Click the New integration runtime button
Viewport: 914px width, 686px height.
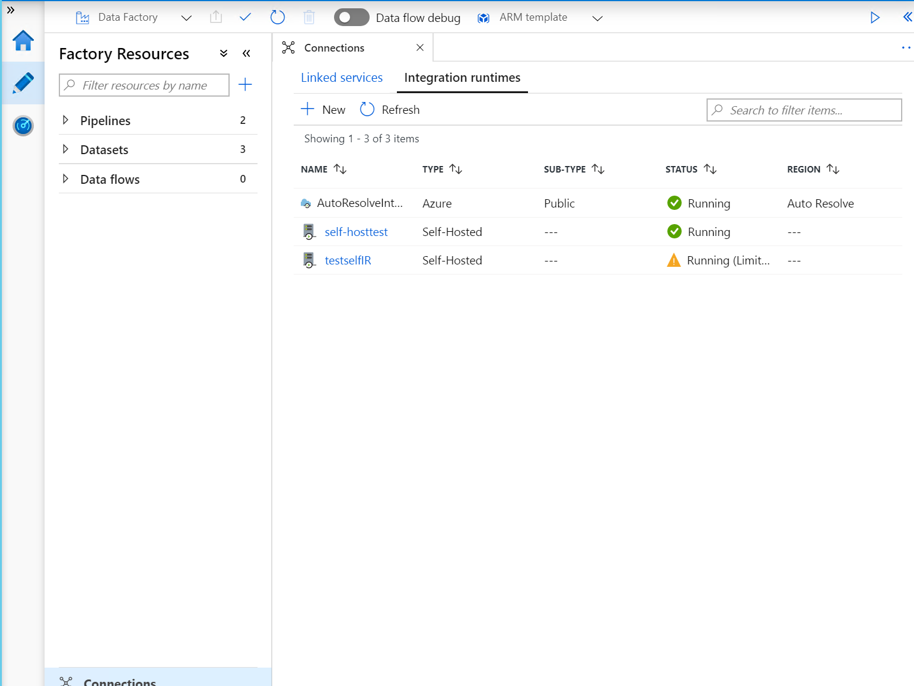323,110
